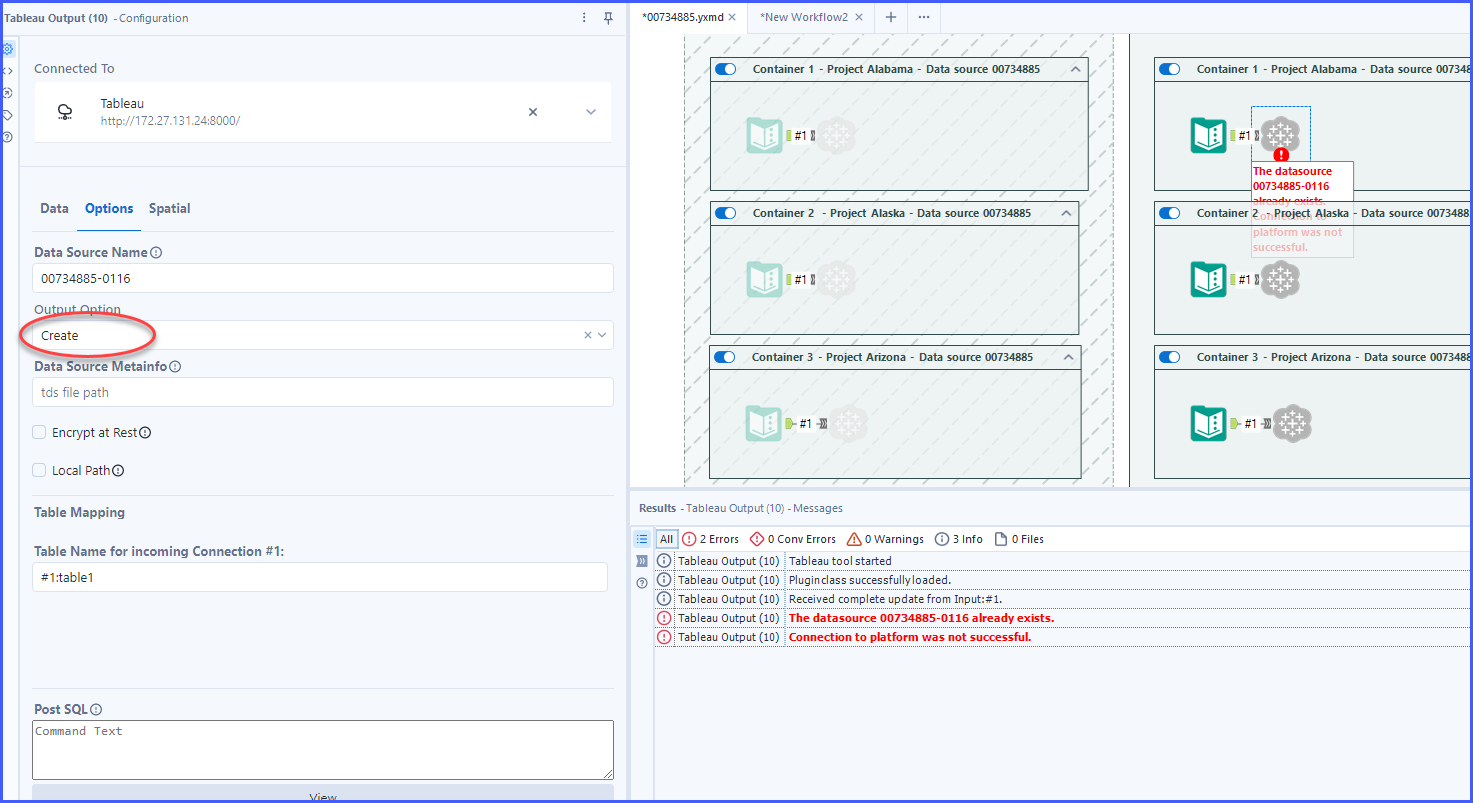Show info for Encrypt at Rest

click(145, 433)
